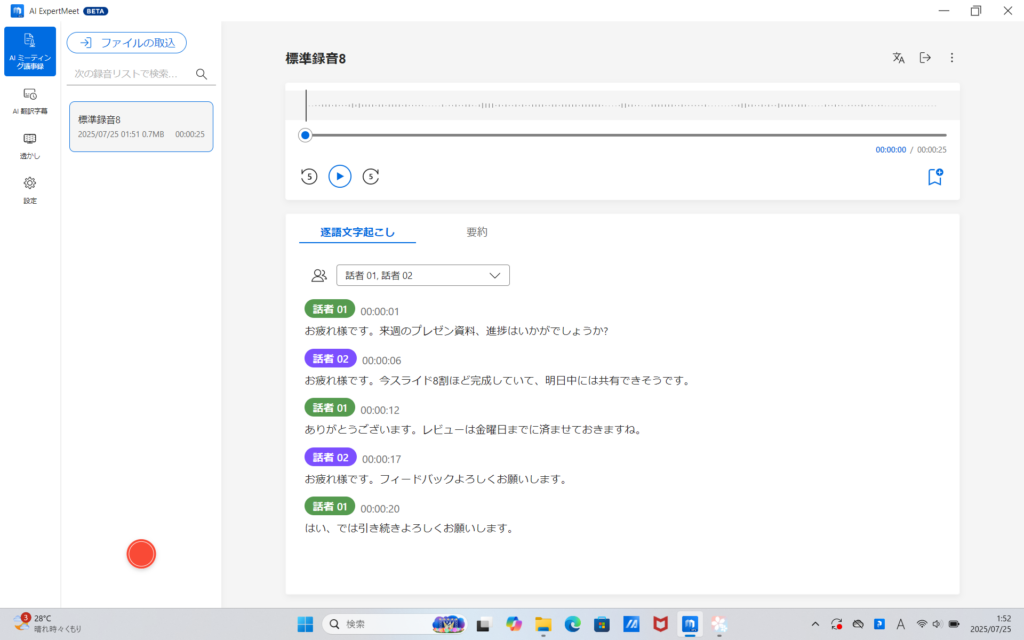Open the translation language icon above the transcript
This screenshot has height=640, width=1024.
pyautogui.click(x=898, y=57)
